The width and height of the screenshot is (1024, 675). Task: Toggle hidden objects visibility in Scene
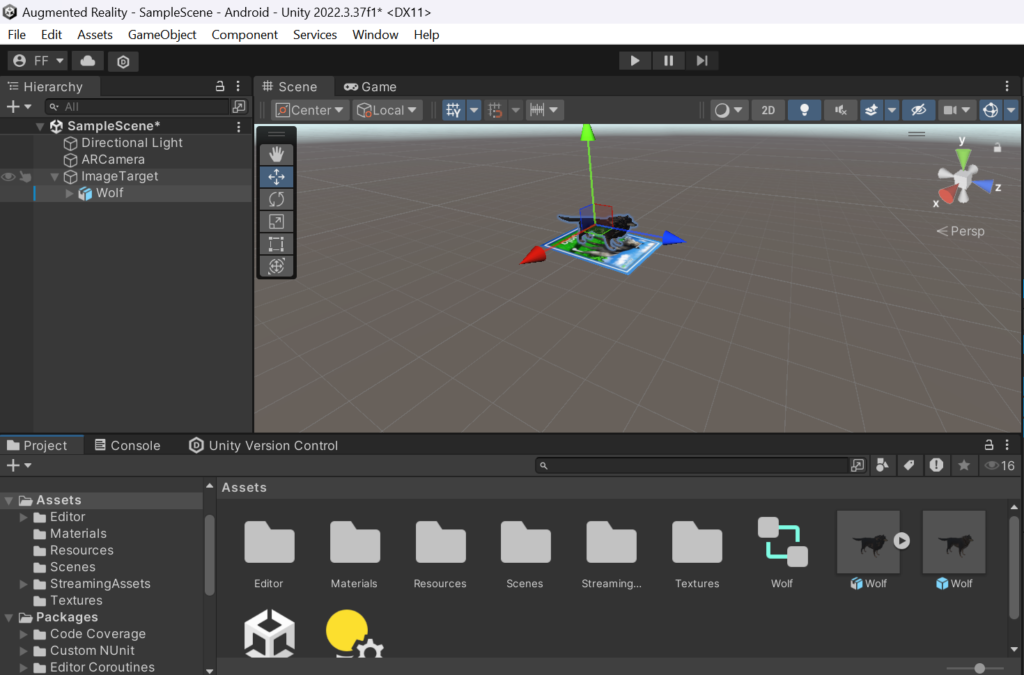918,110
